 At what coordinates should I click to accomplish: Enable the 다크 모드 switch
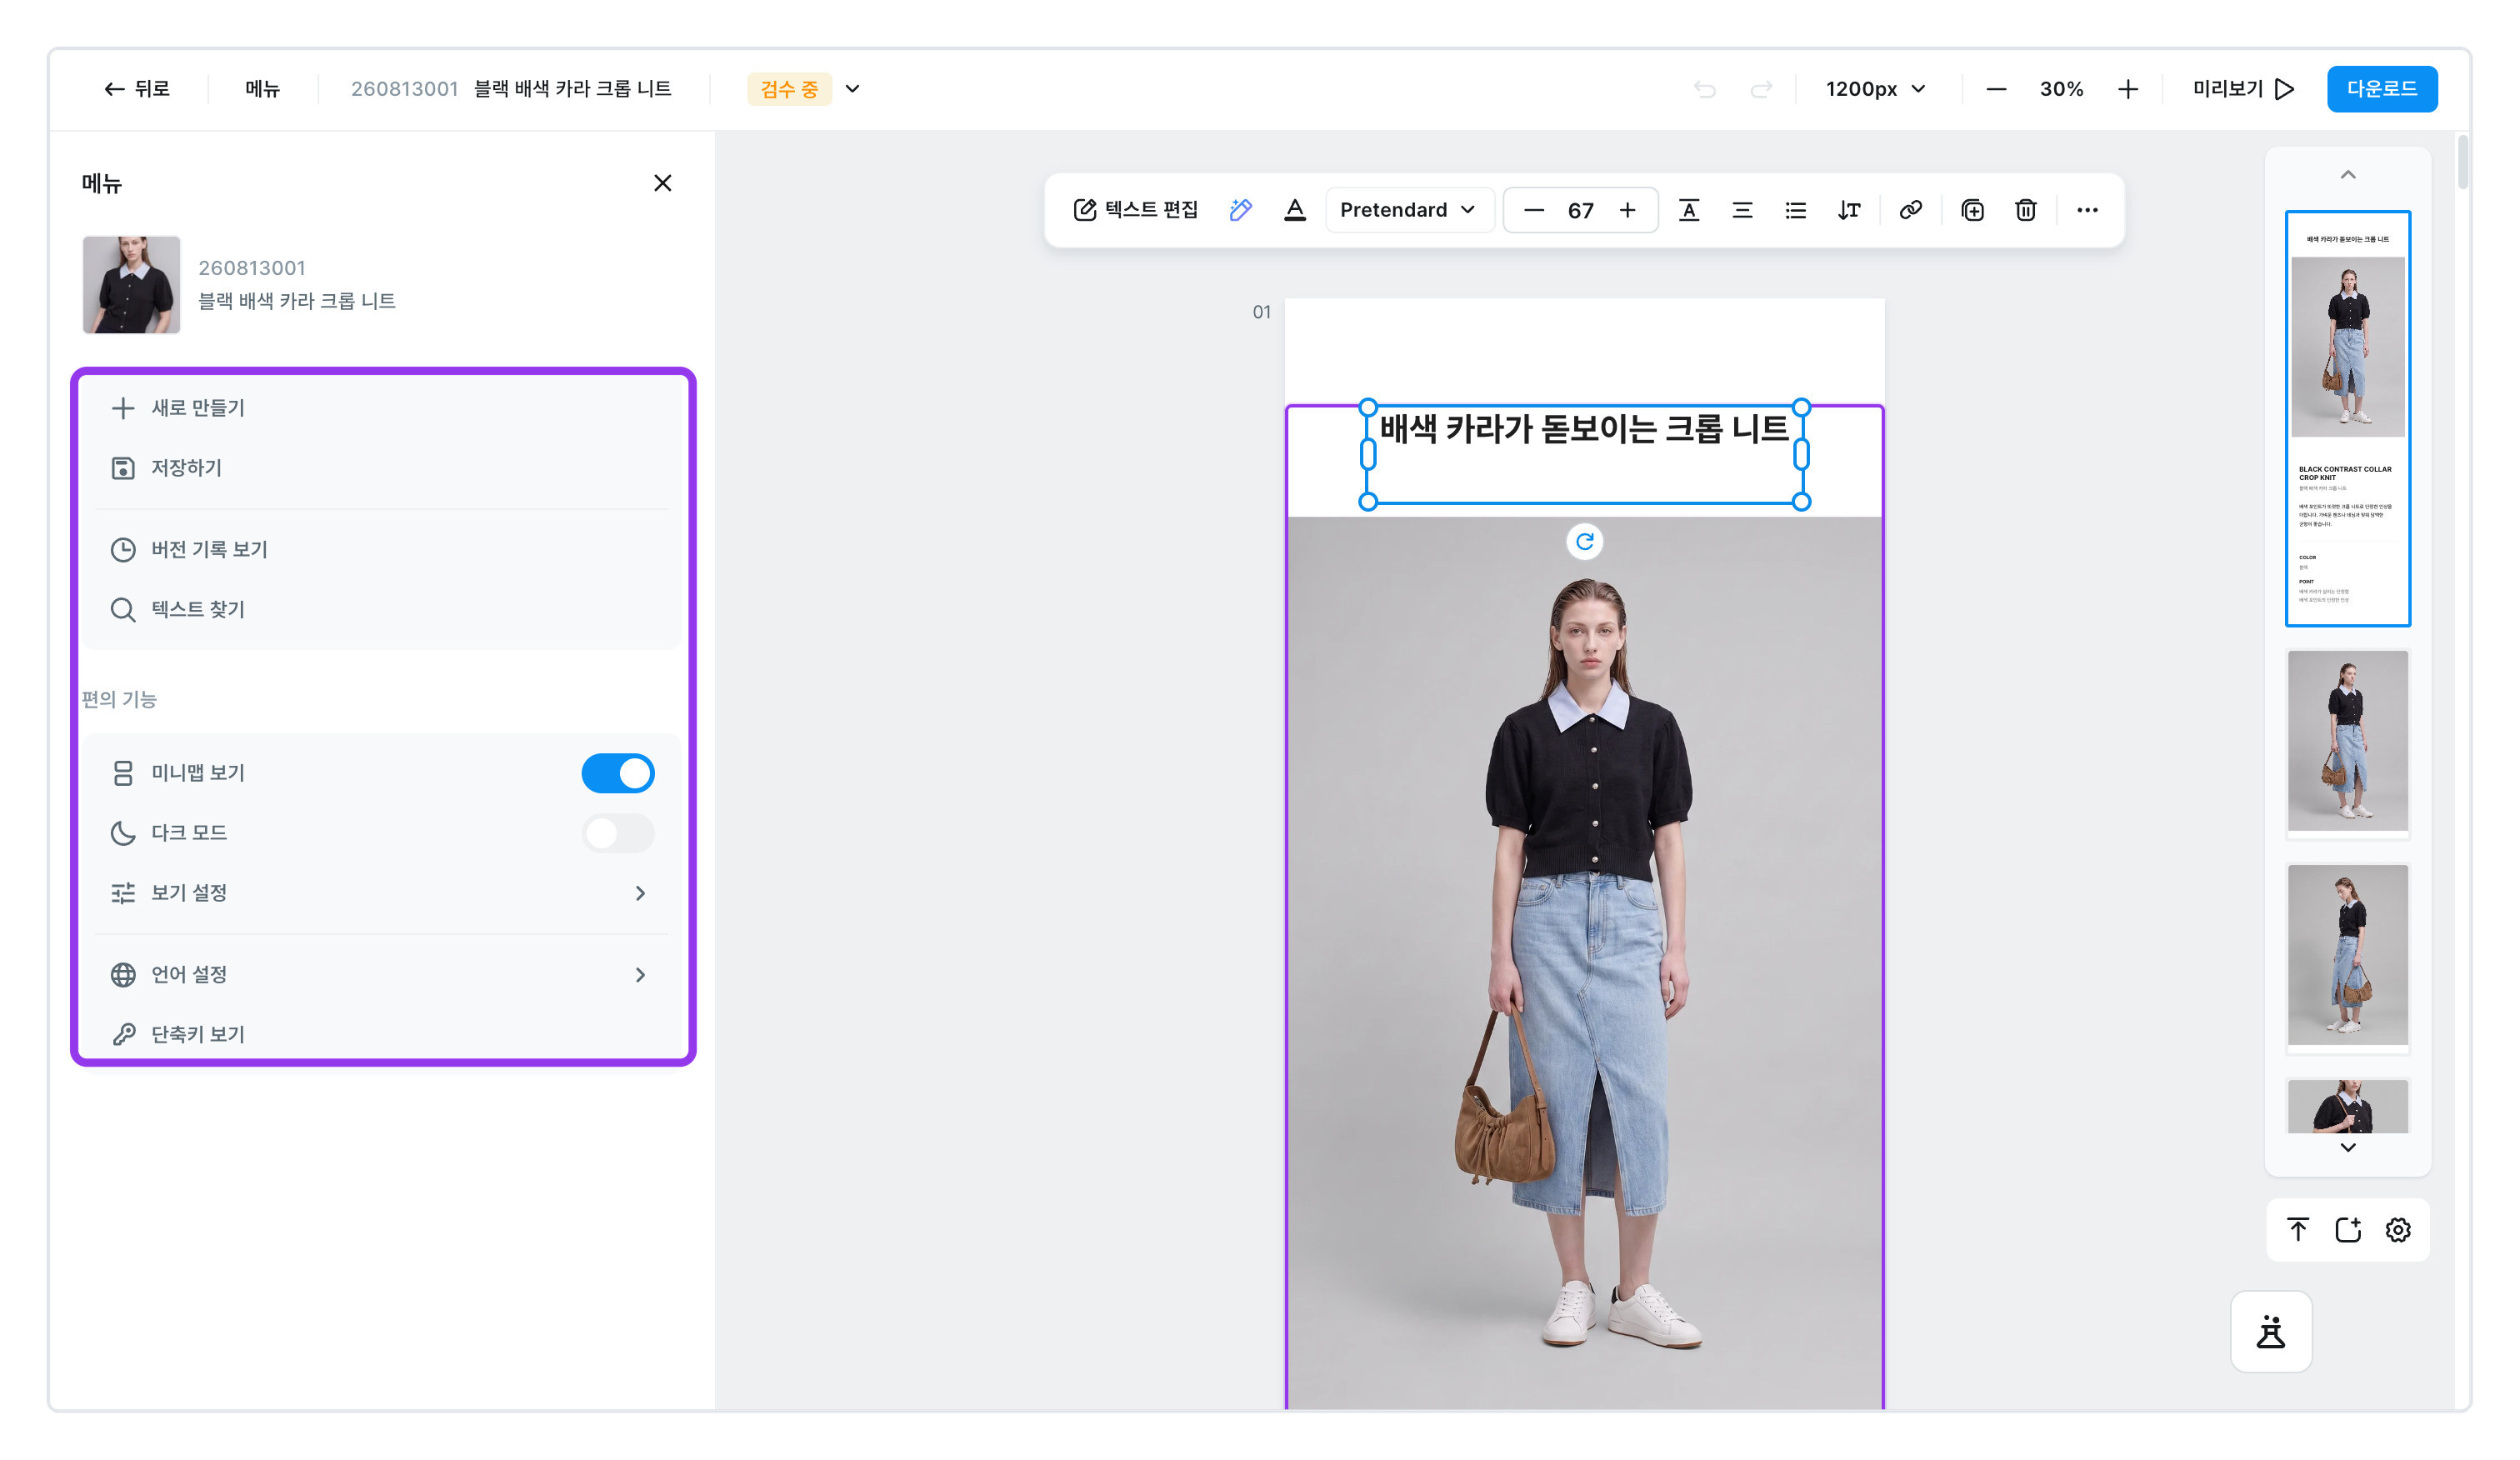pos(618,833)
